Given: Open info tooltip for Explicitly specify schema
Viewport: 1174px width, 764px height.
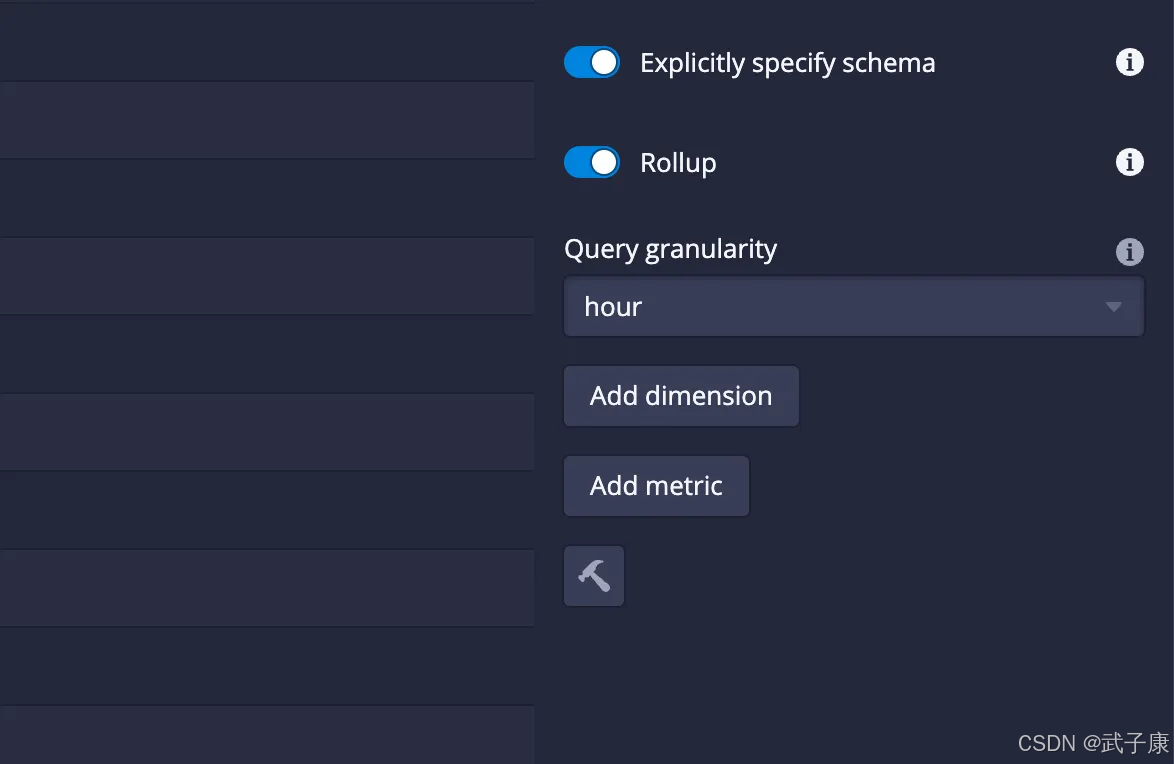Looking at the screenshot, I should point(1129,63).
